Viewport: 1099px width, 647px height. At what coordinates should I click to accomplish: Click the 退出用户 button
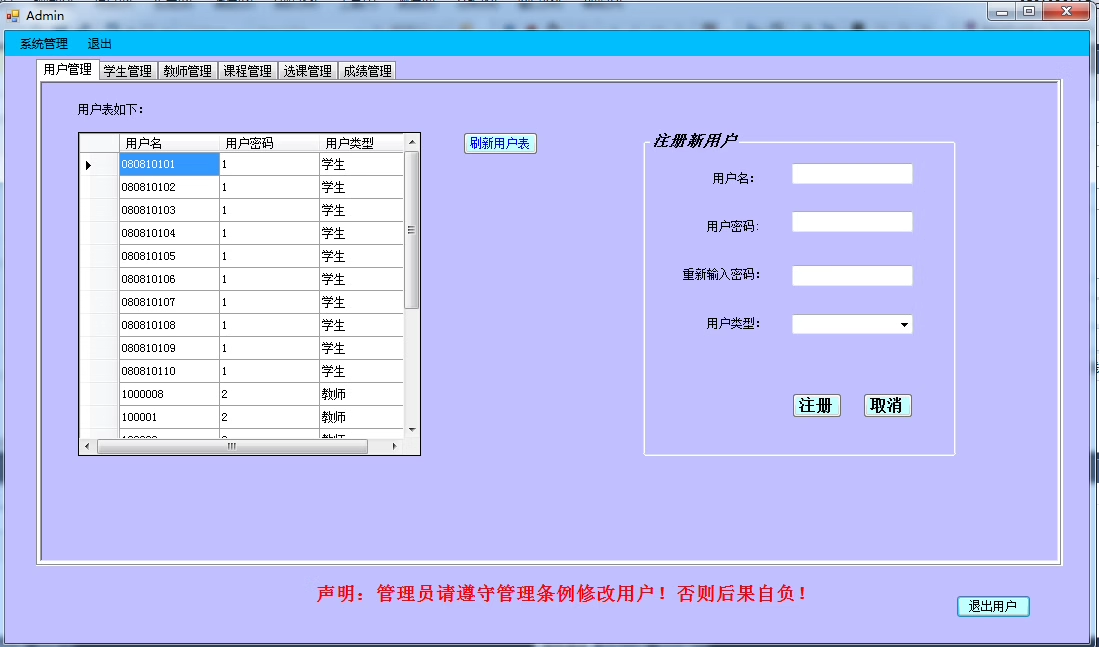[x=993, y=606]
